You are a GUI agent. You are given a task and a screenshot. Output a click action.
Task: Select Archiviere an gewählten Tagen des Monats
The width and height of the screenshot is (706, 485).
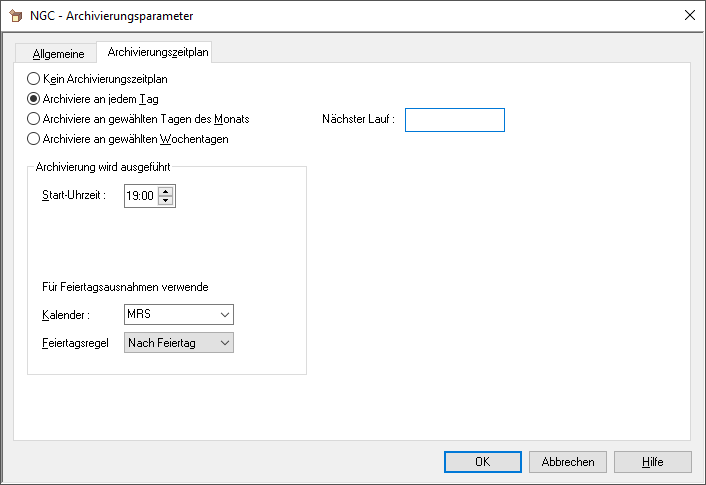tap(34, 119)
